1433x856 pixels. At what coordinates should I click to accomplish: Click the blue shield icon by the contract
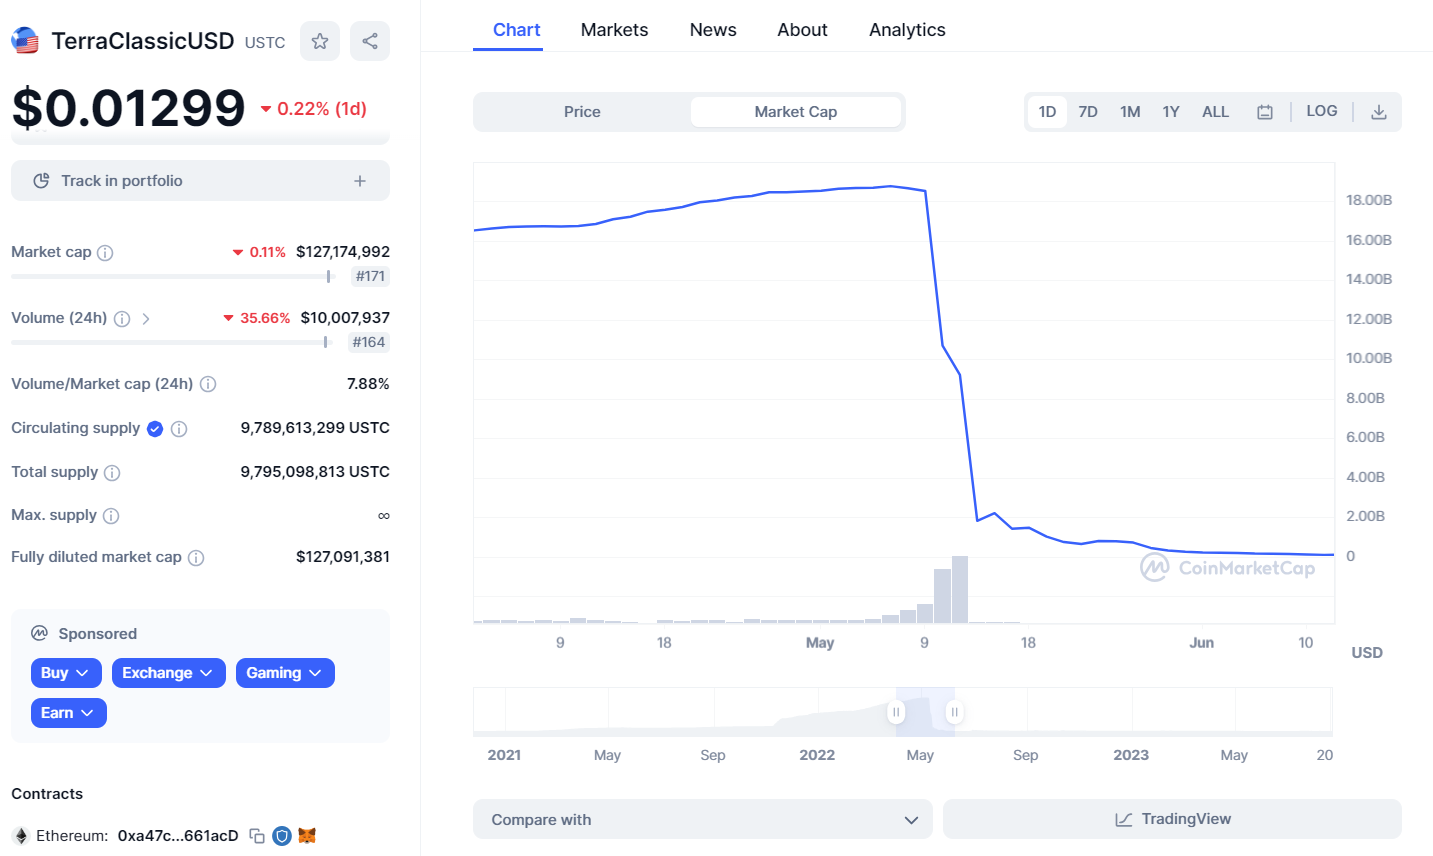point(282,836)
